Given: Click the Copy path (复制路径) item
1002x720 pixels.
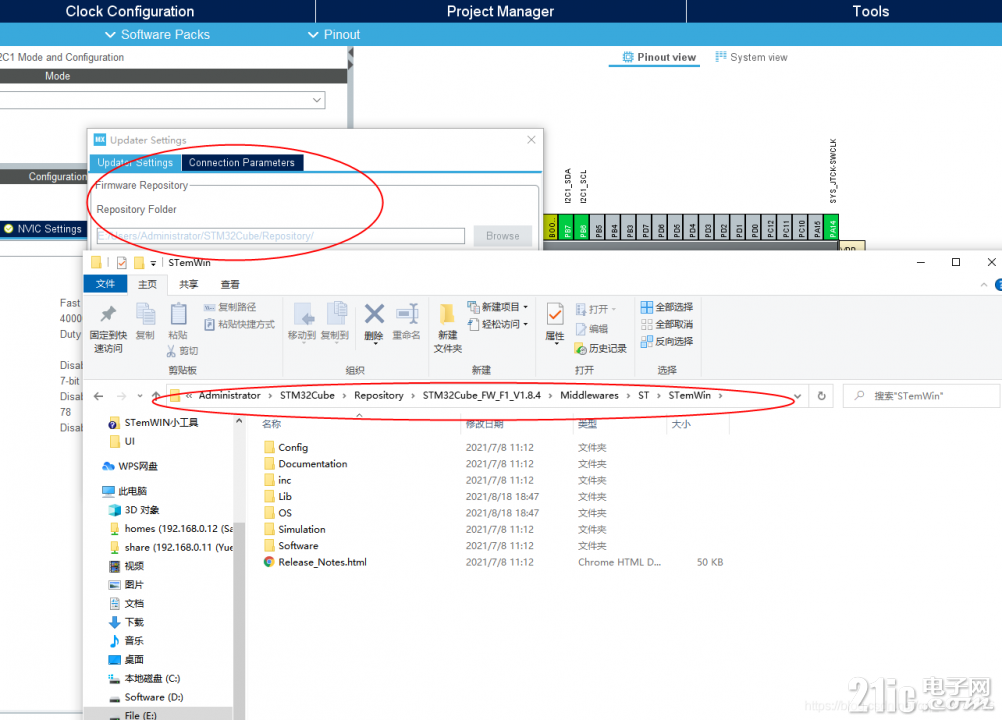Looking at the screenshot, I should point(231,307).
